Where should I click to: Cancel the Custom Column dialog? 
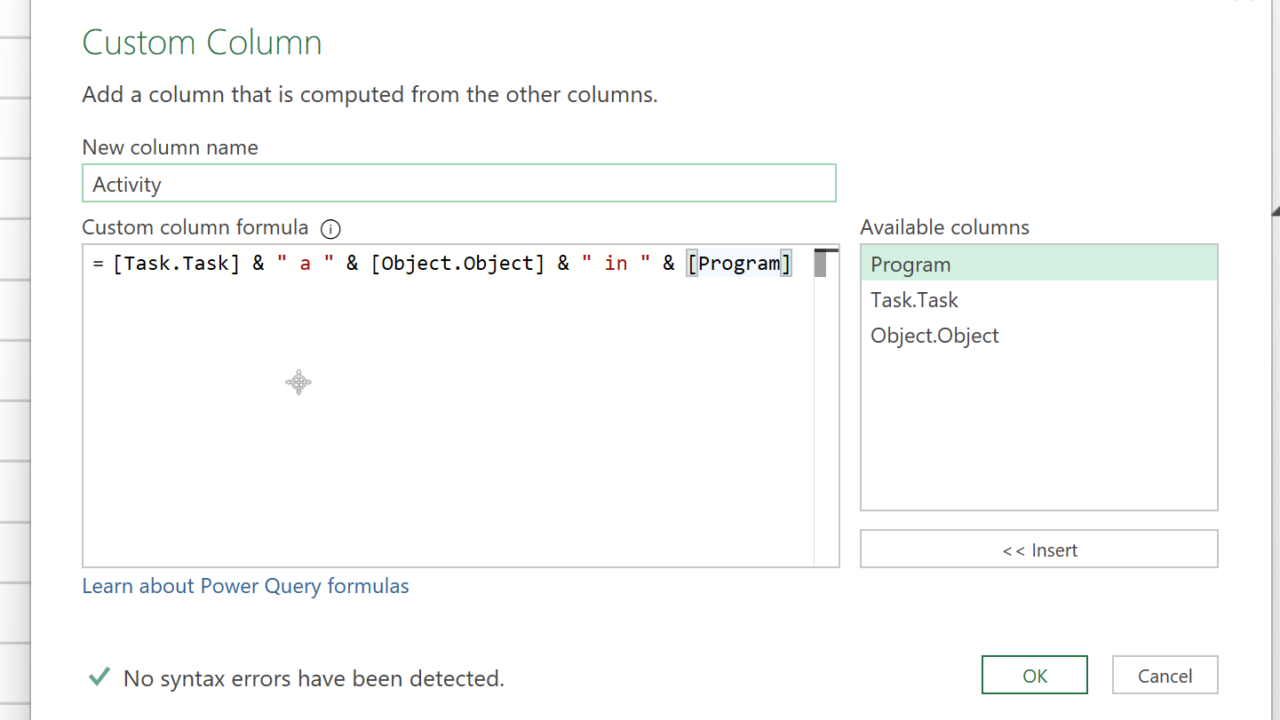click(x=1164, y=675)
